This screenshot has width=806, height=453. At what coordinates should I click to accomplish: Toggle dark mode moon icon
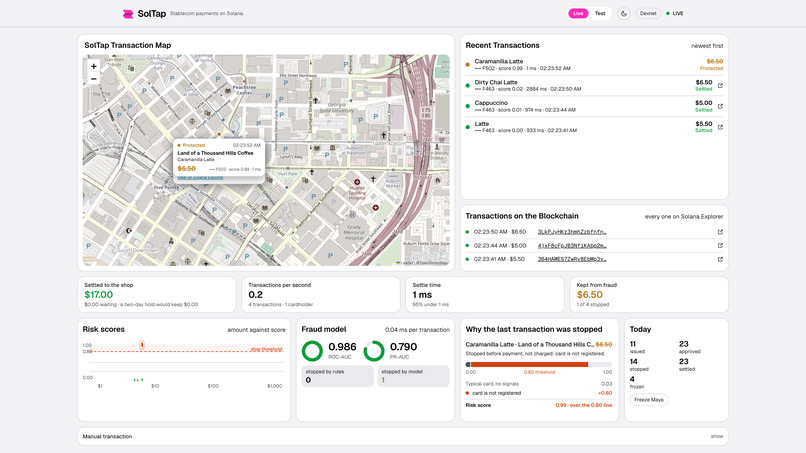tap(624, 14)
